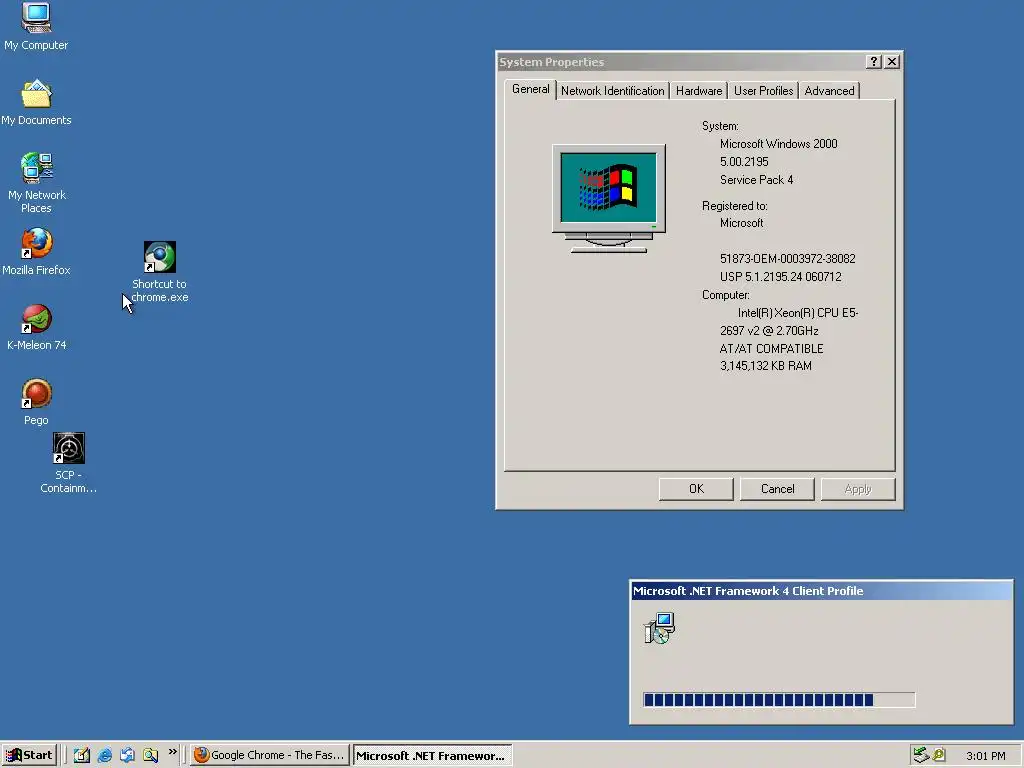Click the Microsoft .NET Framework taskbar button
The width and height of the screenshot is (1024, 768).
coord(432,756)
